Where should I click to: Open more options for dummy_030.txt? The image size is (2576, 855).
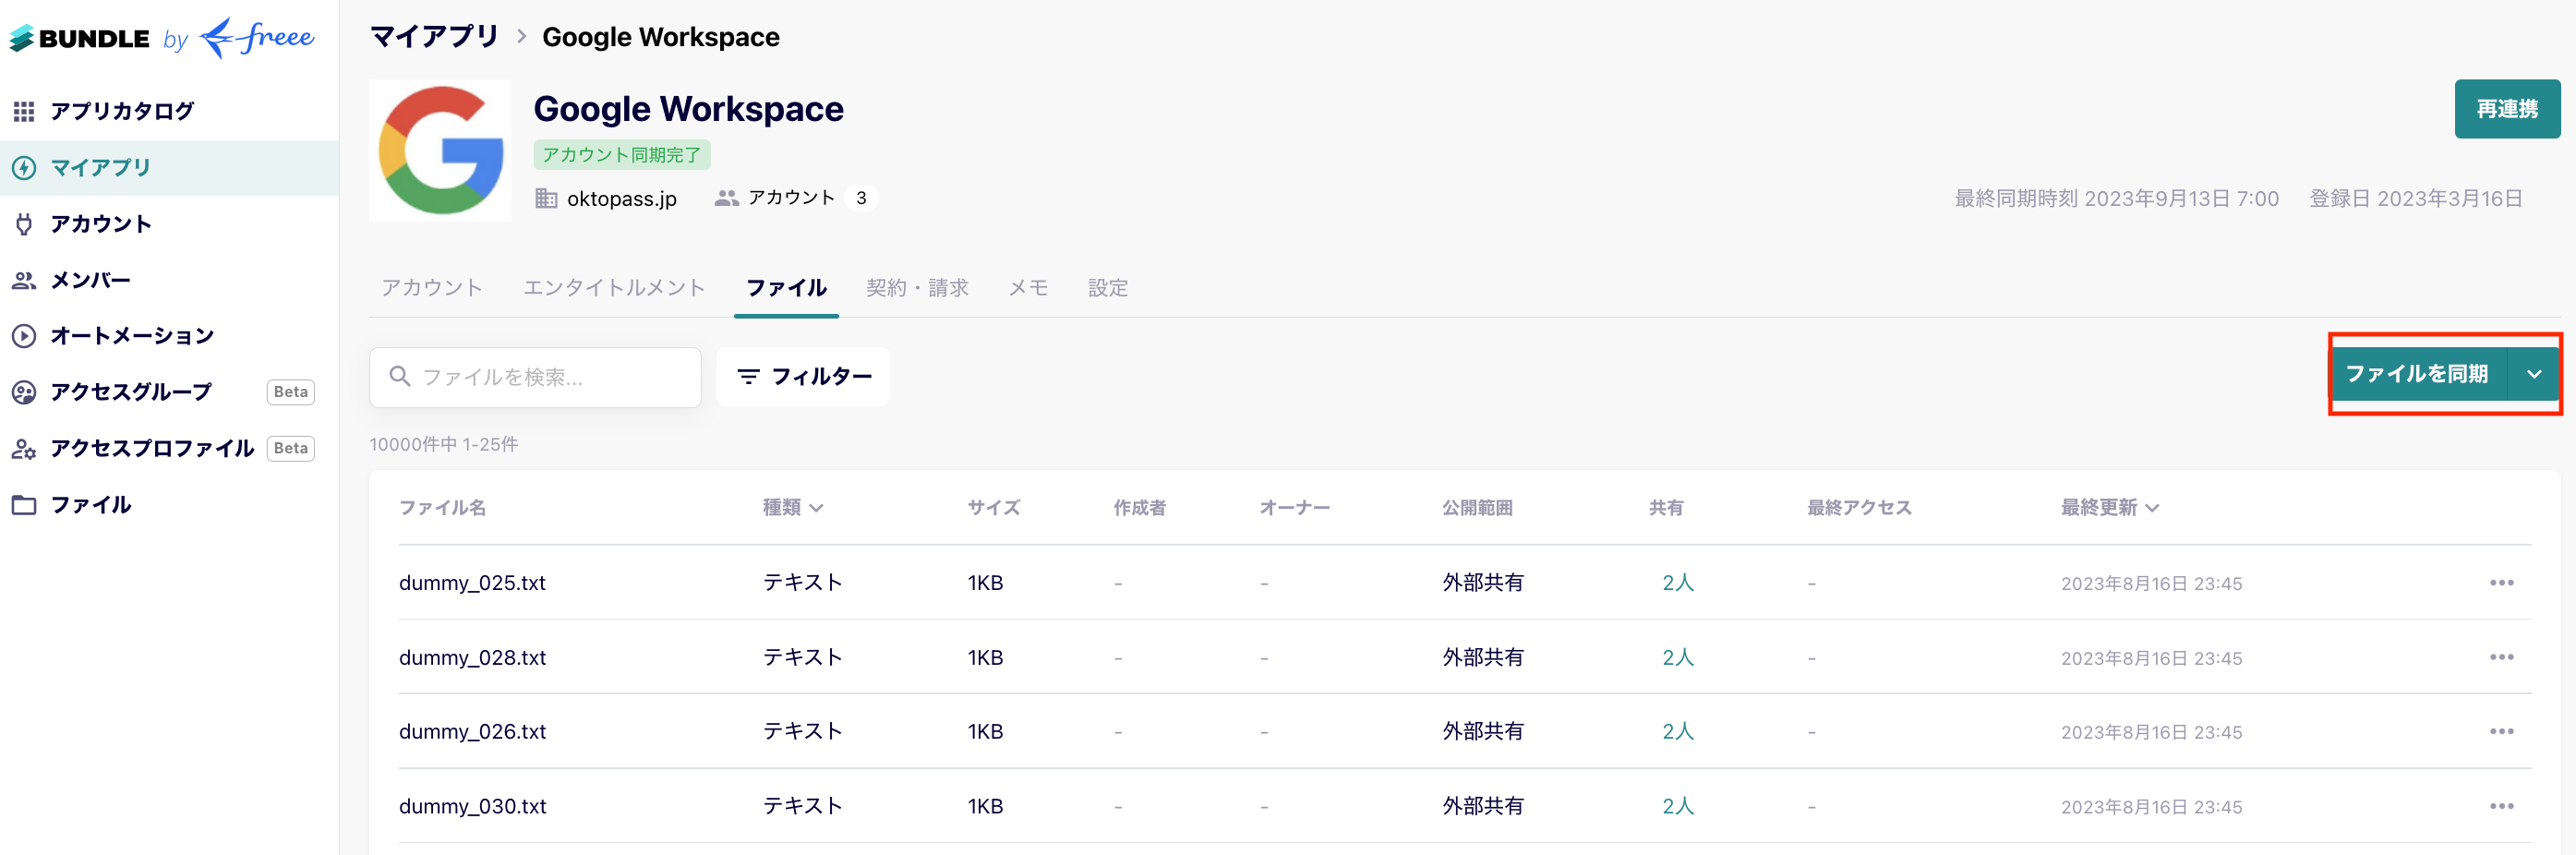[x=2502, y=807]
